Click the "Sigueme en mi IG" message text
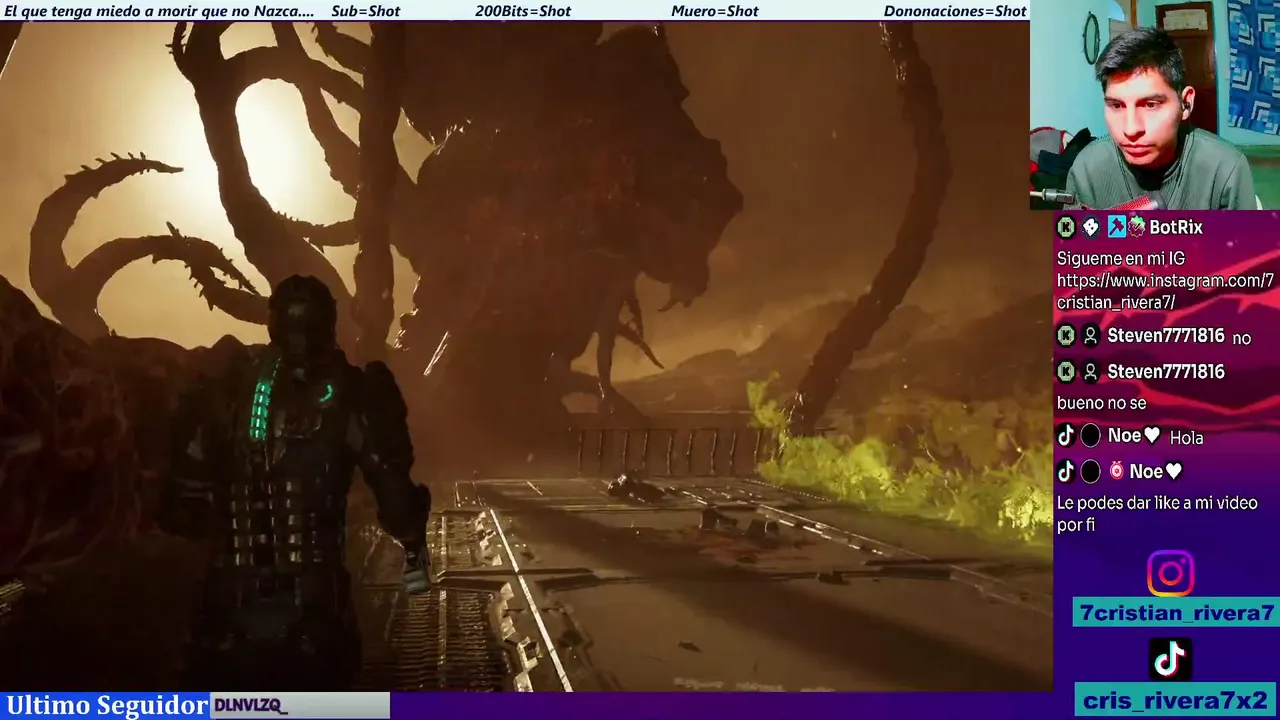This screenshot has width=1280, height=720. tap(1121, 259)
